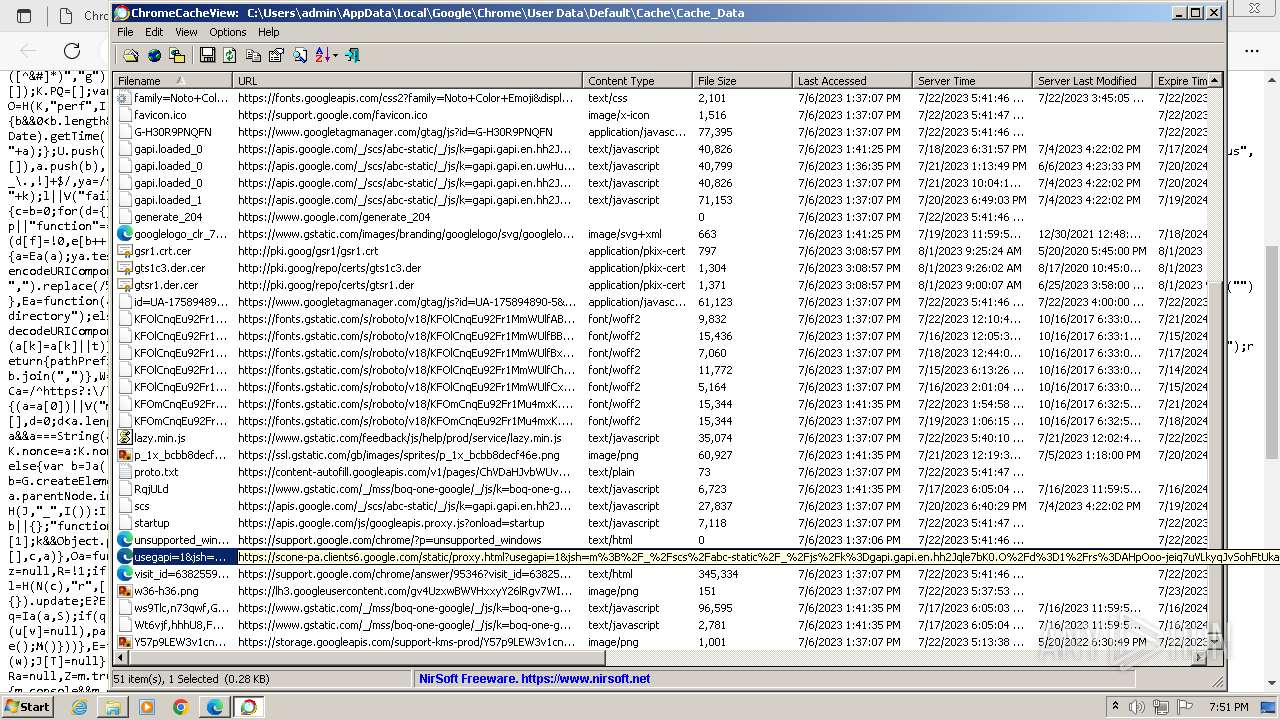1280x720 pixels.
Task: Click the Save selected items floppy icon
Action: [207, 56]
